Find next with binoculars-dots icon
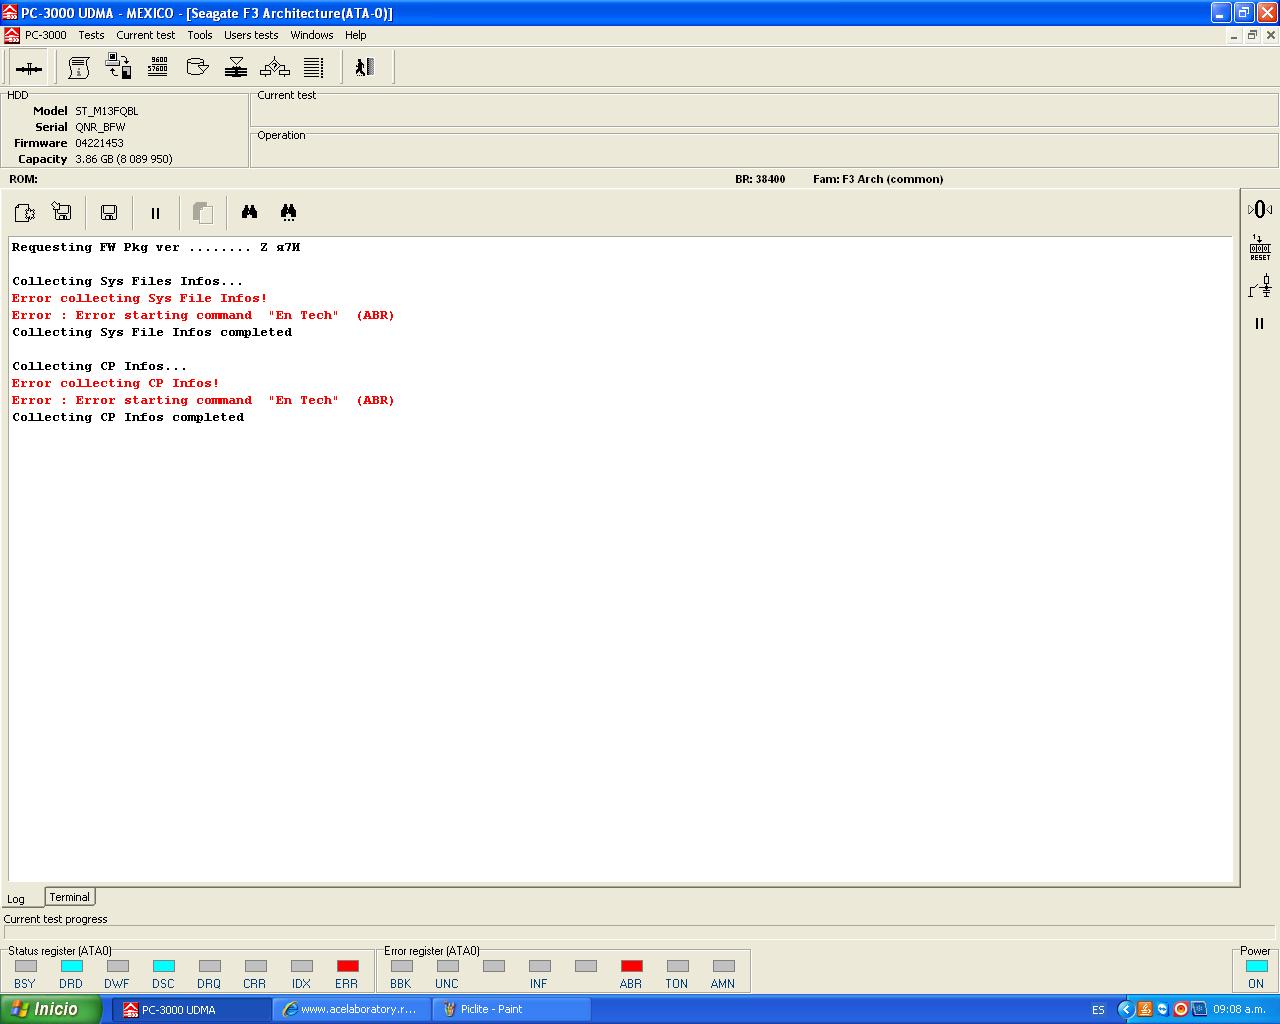 pyautogui.click(x=288, y=212)
